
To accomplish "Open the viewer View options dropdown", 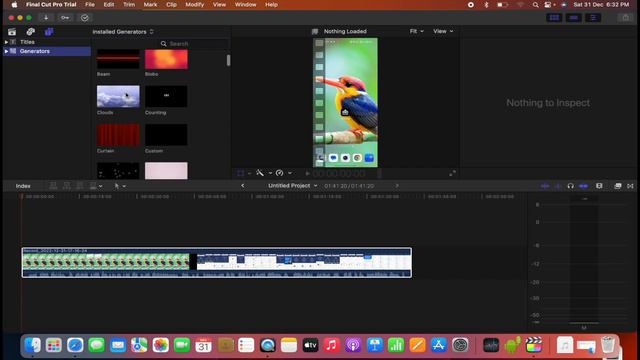I will click(443, 31).
